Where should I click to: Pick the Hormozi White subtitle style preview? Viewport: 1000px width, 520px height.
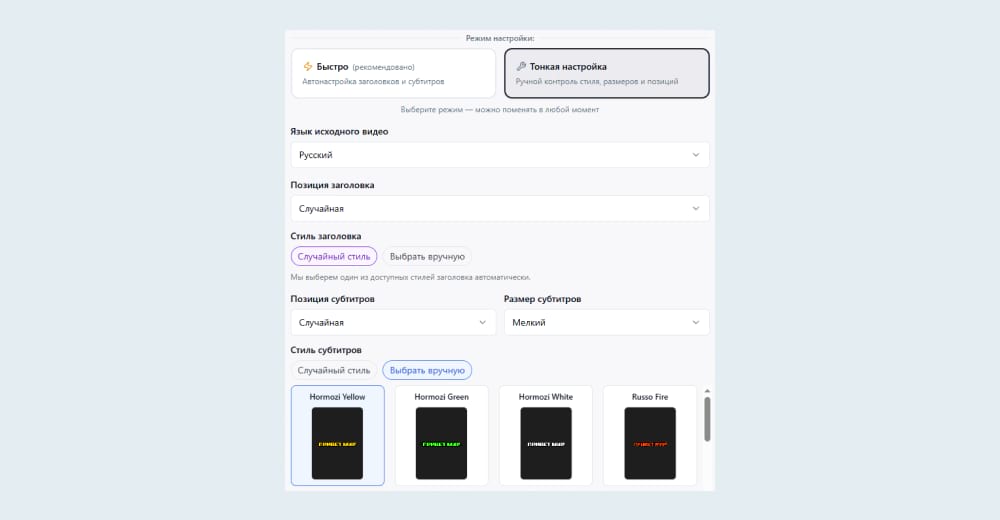[x=545, y=443]
